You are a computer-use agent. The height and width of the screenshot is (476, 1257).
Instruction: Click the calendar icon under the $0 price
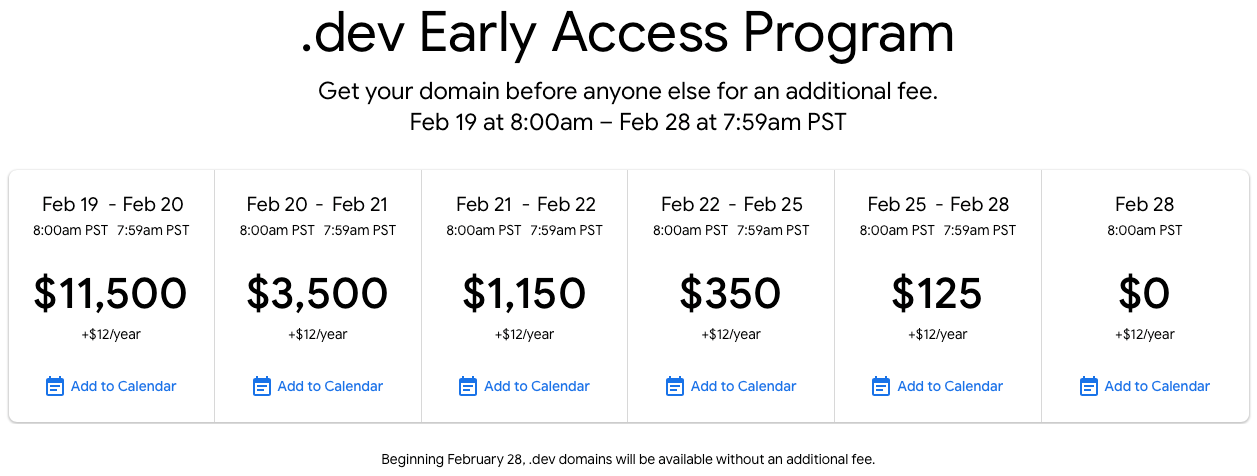(x=1089, y=386)
